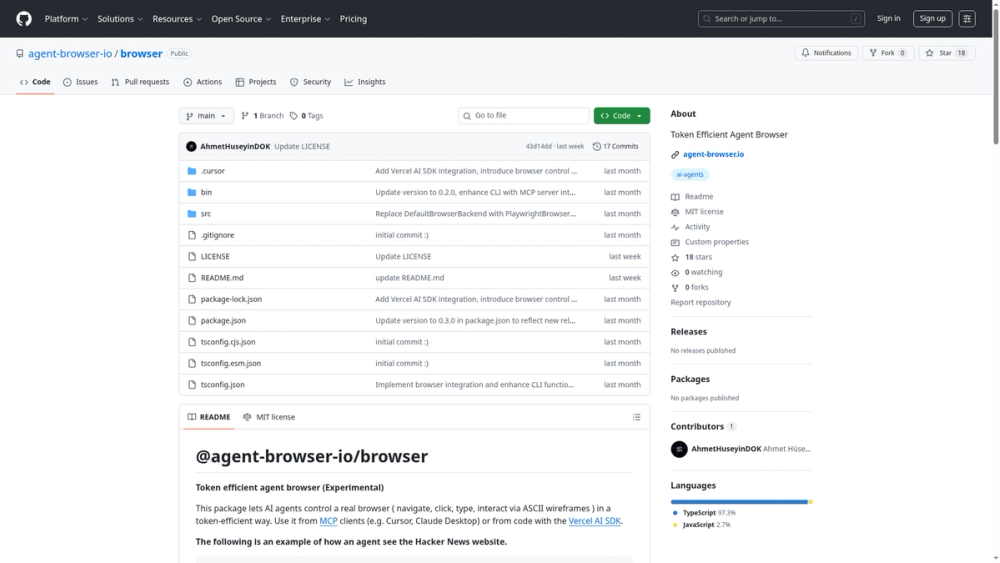Screen dimensions: 1000x563
Task: Open the Vercel AI SDK link in README
Action: pos(594,521)
